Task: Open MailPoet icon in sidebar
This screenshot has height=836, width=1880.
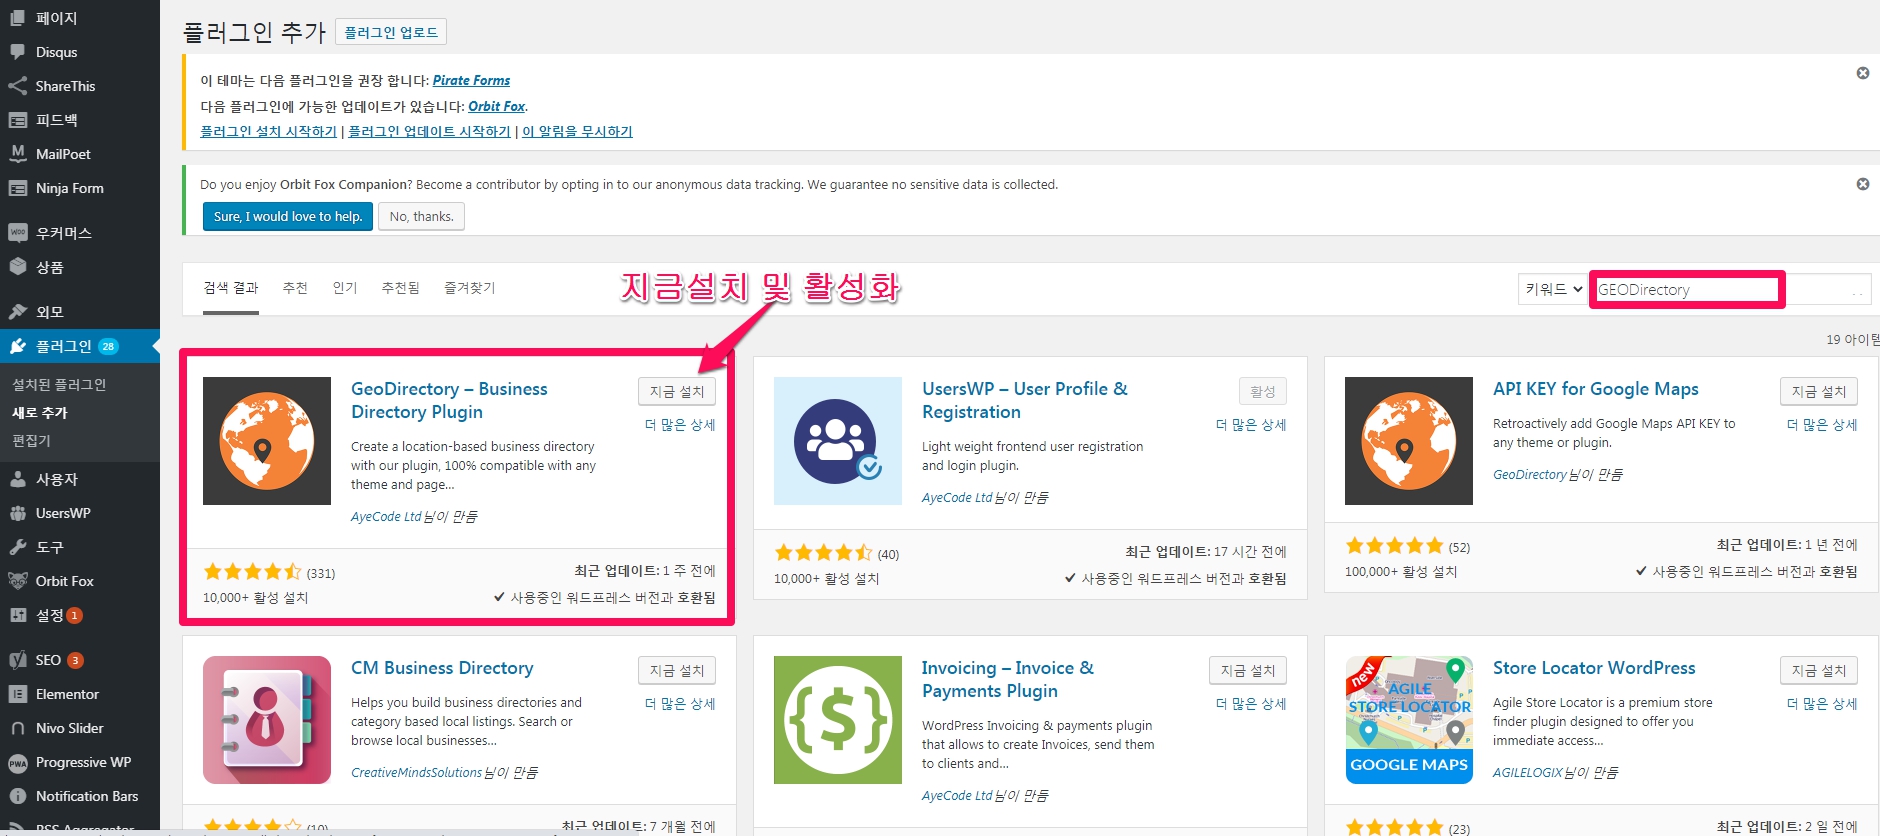Action: pyautogui.click(x=17, y=154)
